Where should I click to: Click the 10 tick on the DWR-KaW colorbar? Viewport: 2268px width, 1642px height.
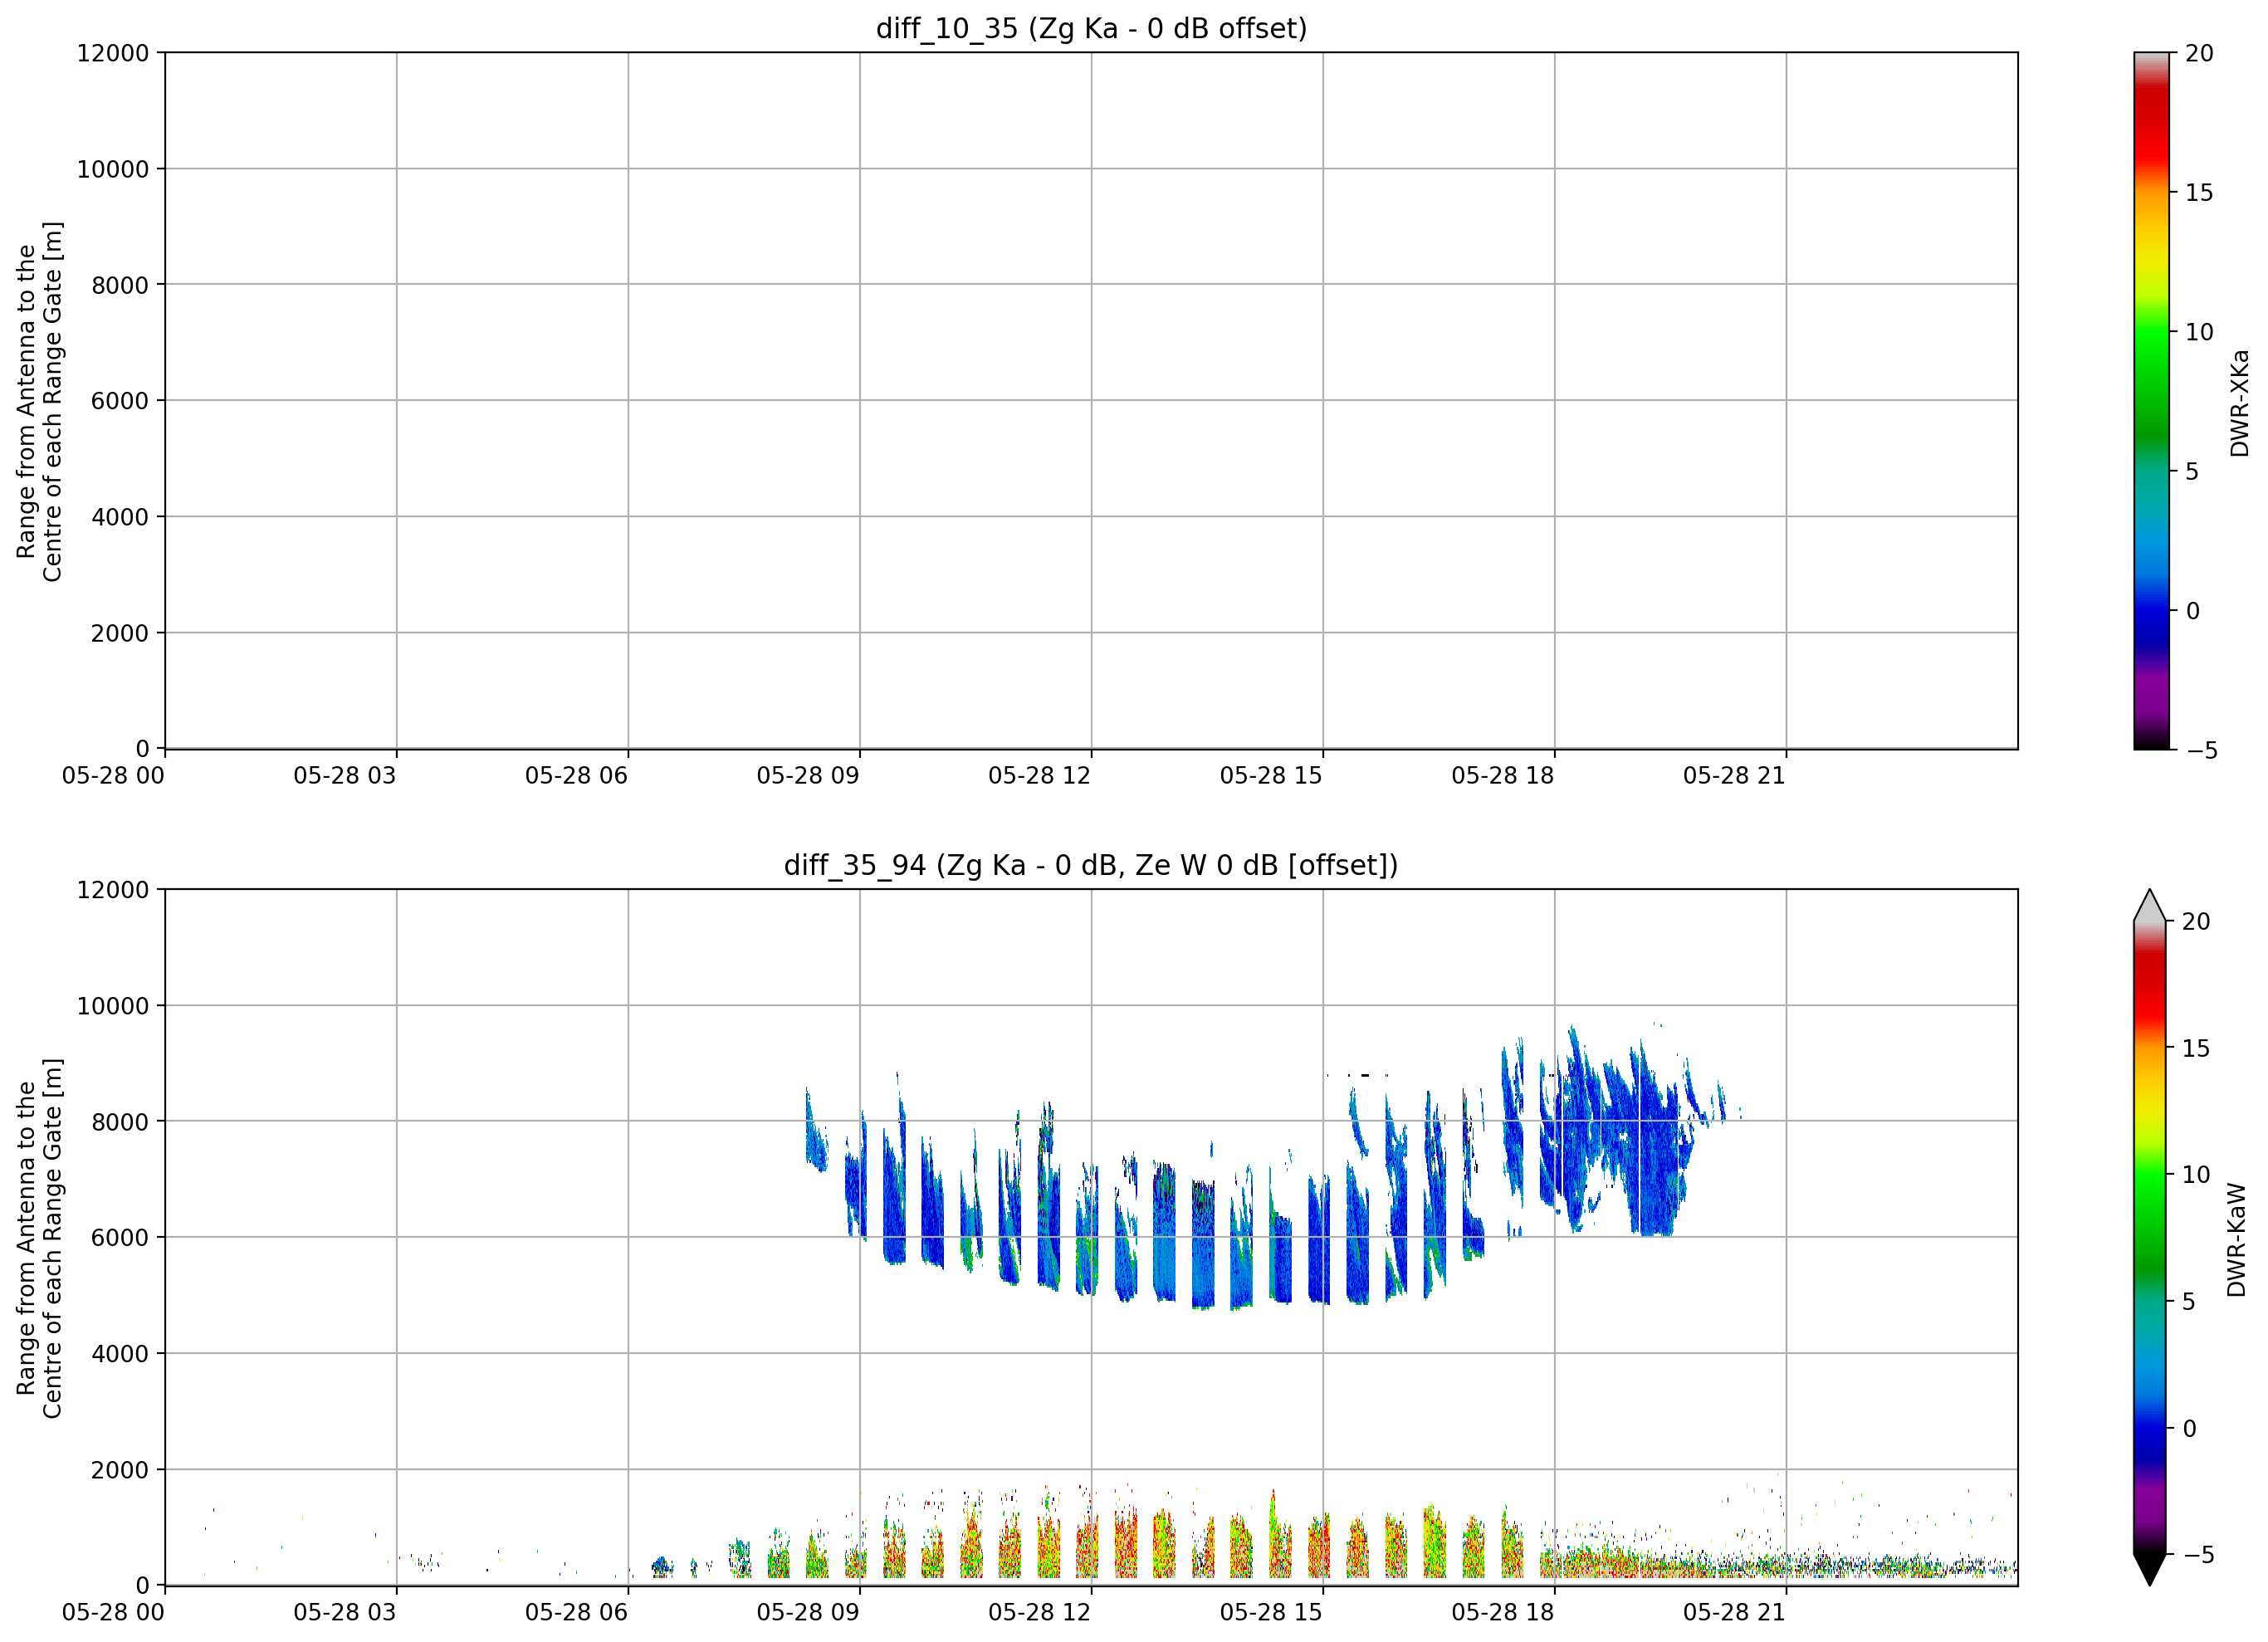[2195, 1175]
